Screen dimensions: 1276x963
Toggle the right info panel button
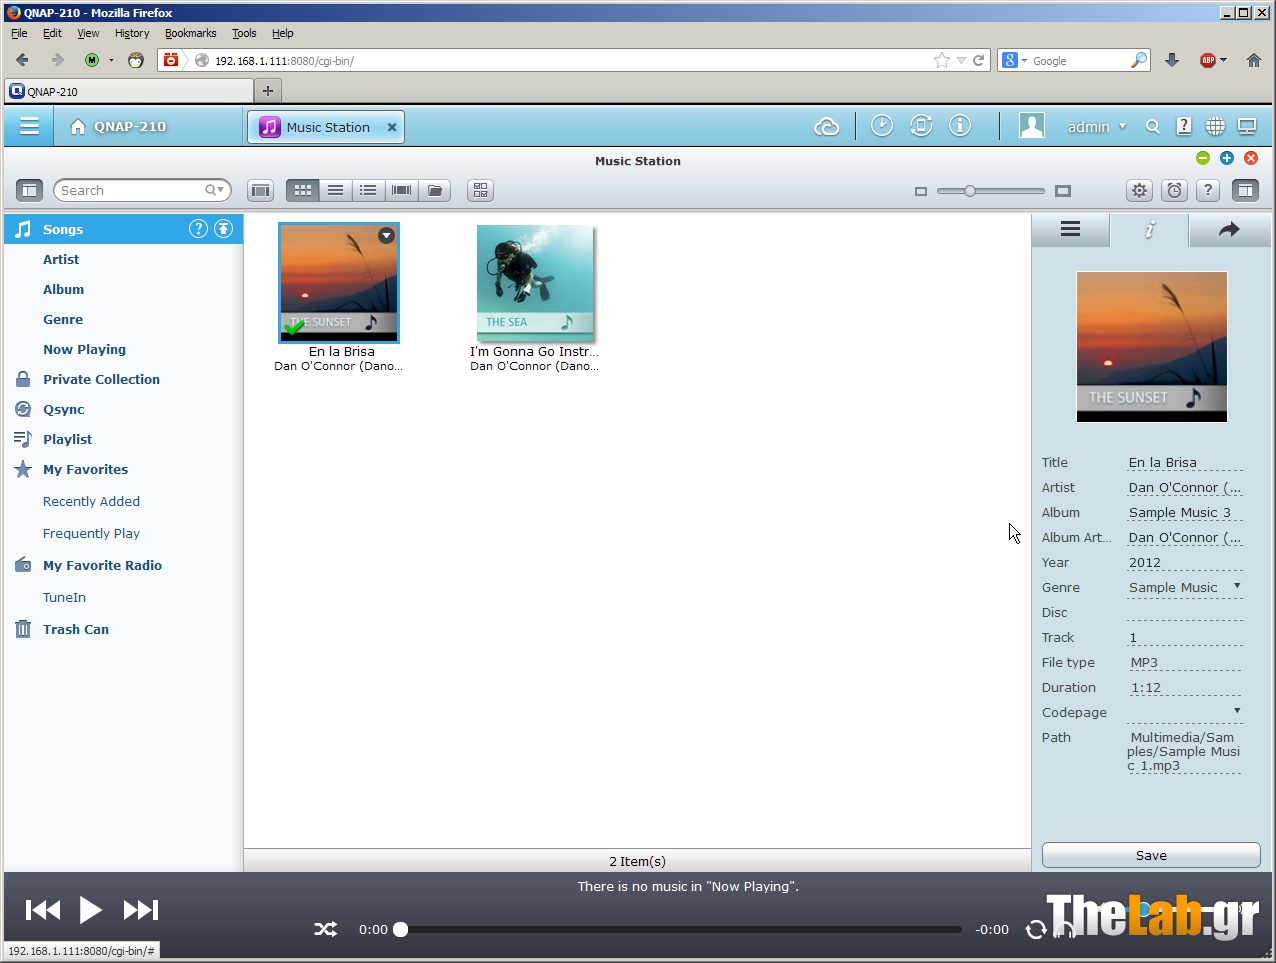1245,190
